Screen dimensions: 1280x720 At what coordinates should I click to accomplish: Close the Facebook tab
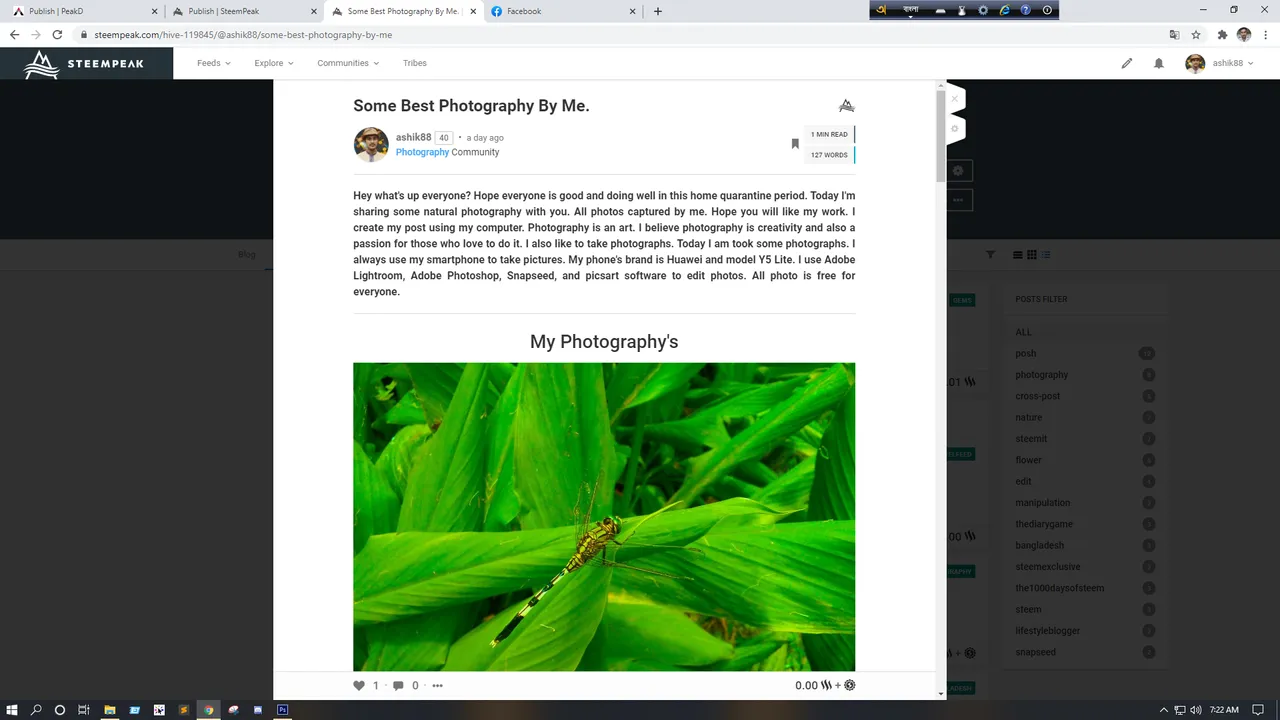point(632,11)
